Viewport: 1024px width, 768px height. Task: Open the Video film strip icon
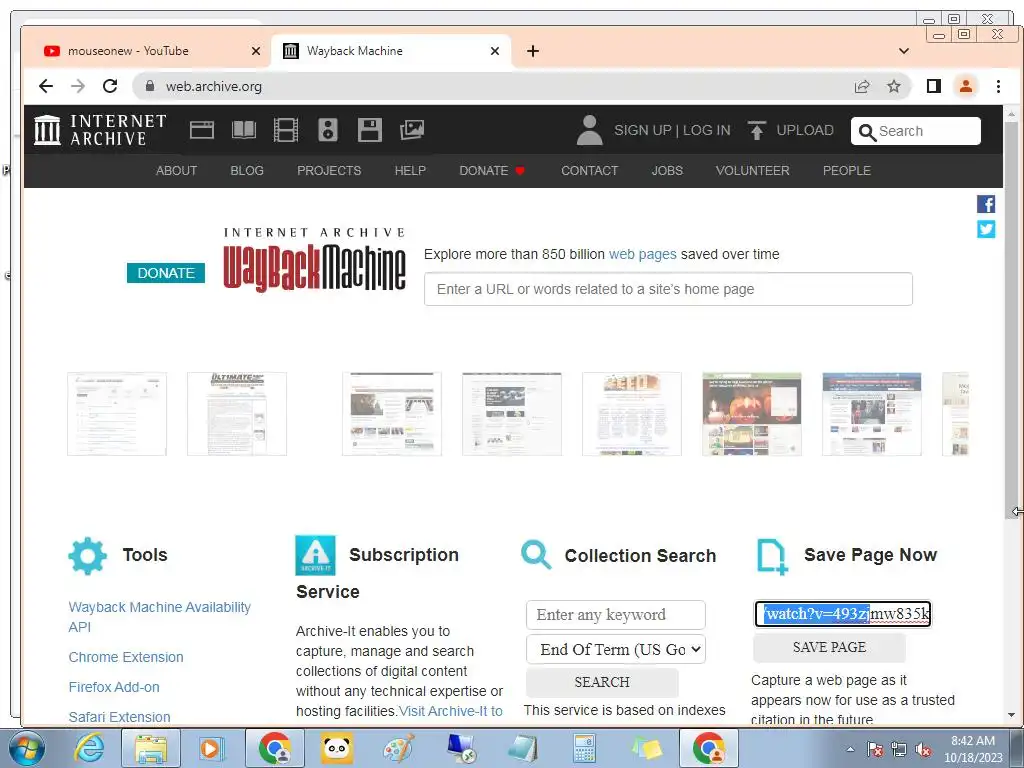pyautogui.click(x=285, y=130)
